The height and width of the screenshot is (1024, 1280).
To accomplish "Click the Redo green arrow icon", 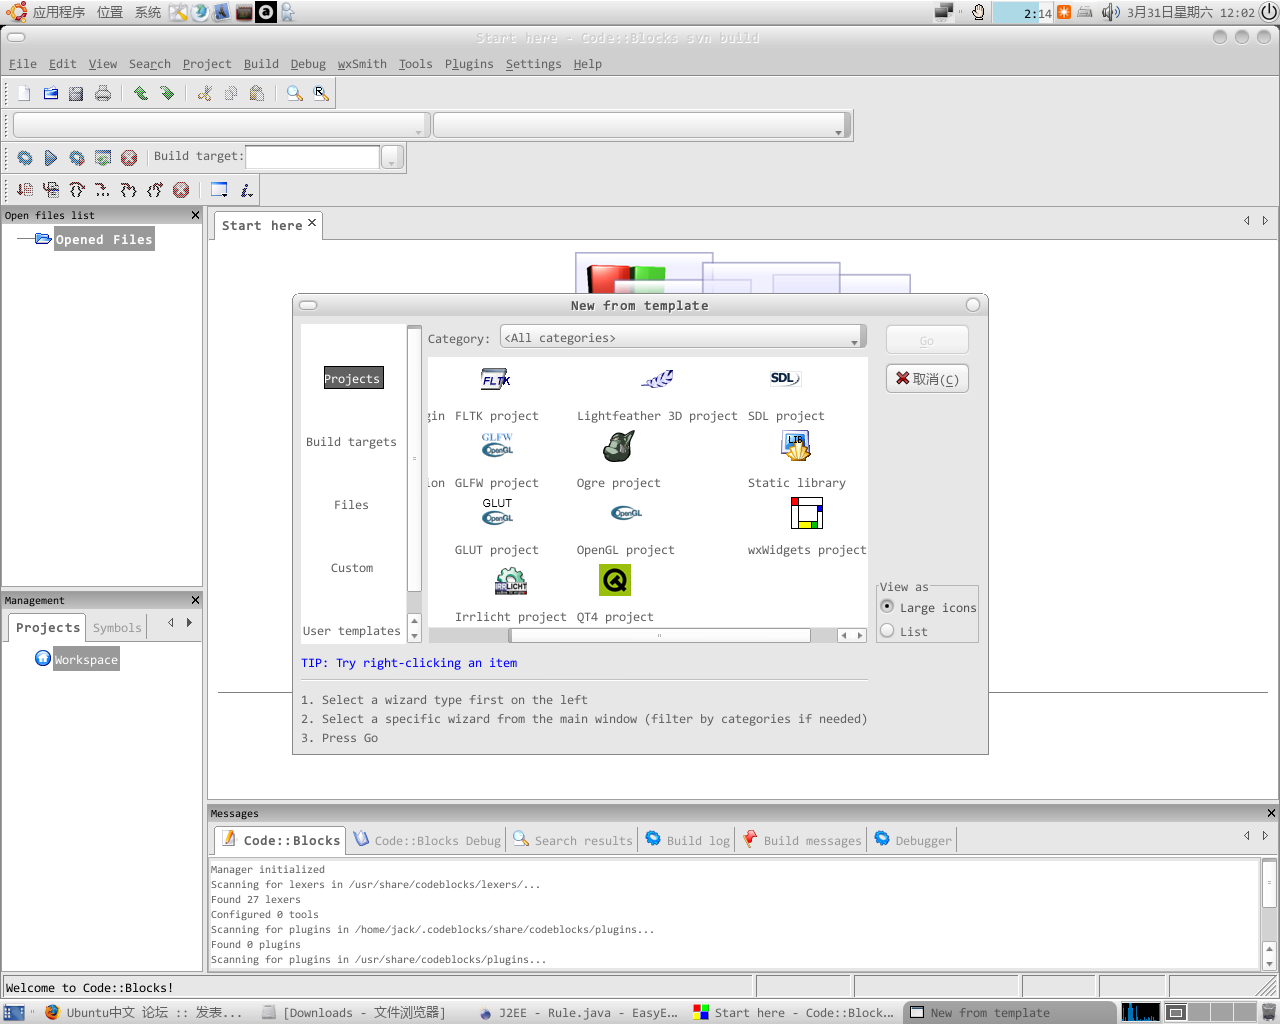I will pos(167,93).
